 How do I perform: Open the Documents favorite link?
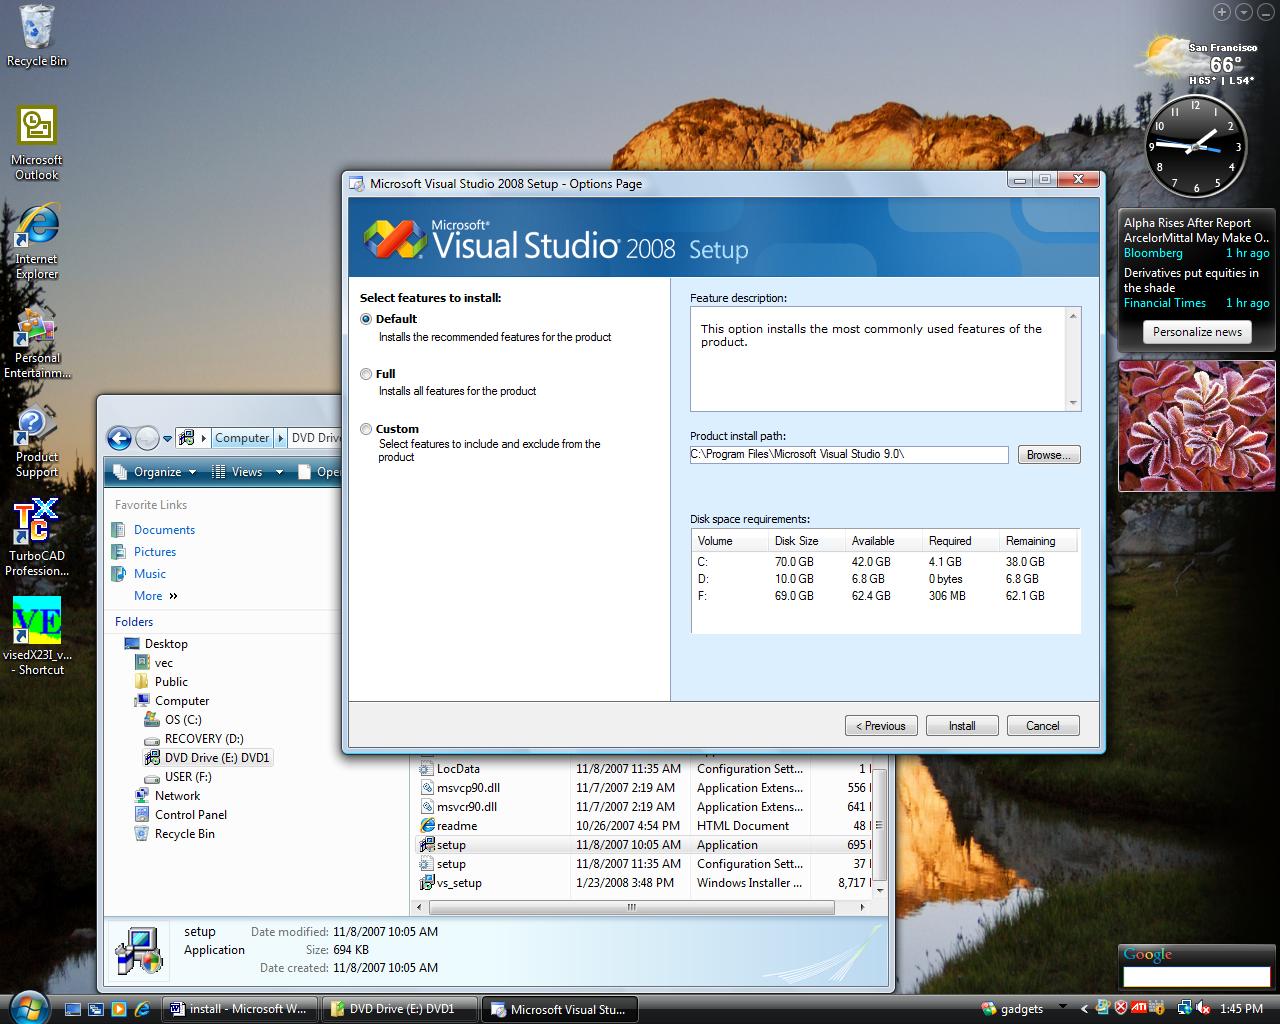(x=164, y=530)
